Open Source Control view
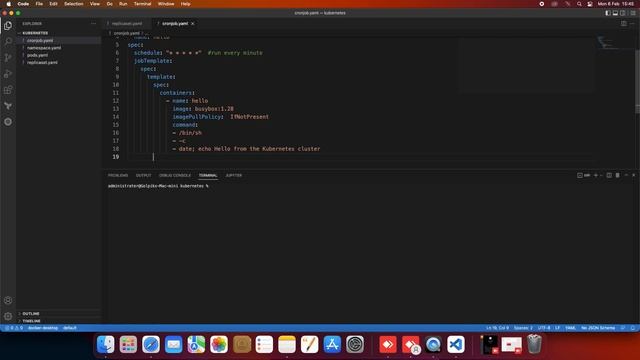 8,58
